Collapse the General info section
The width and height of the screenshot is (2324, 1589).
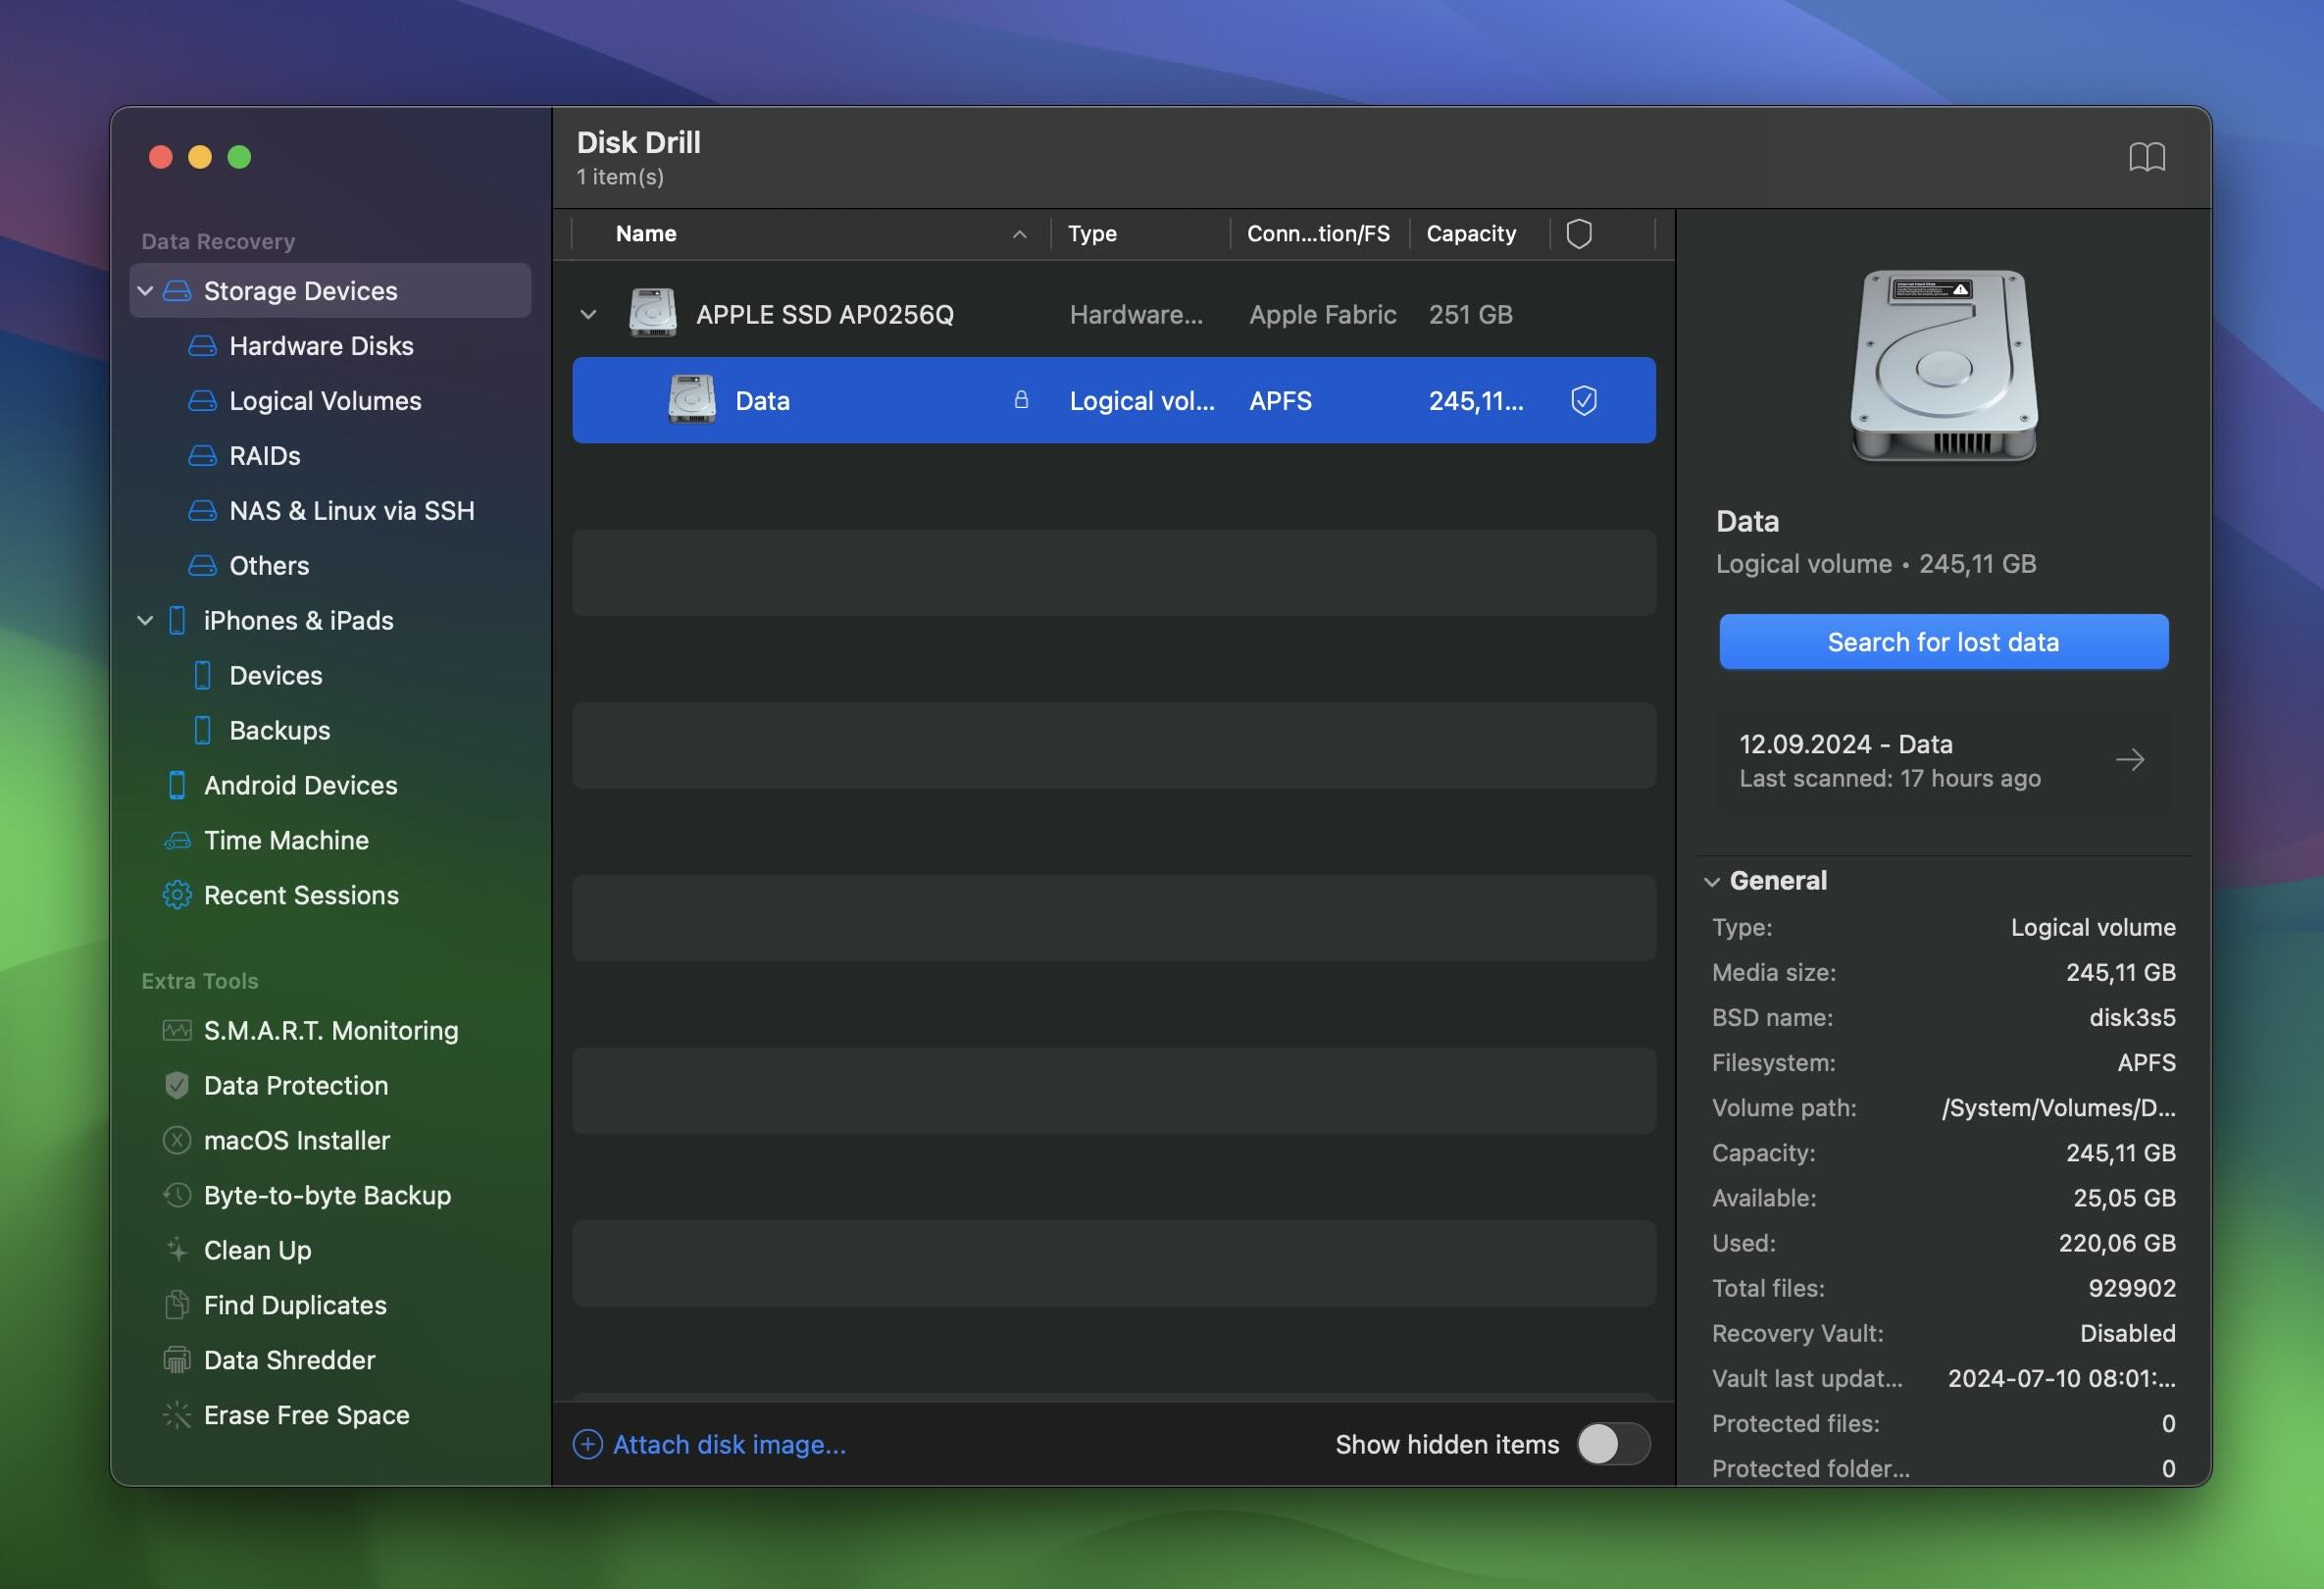pyautogui.click(x=1712, y=882)
